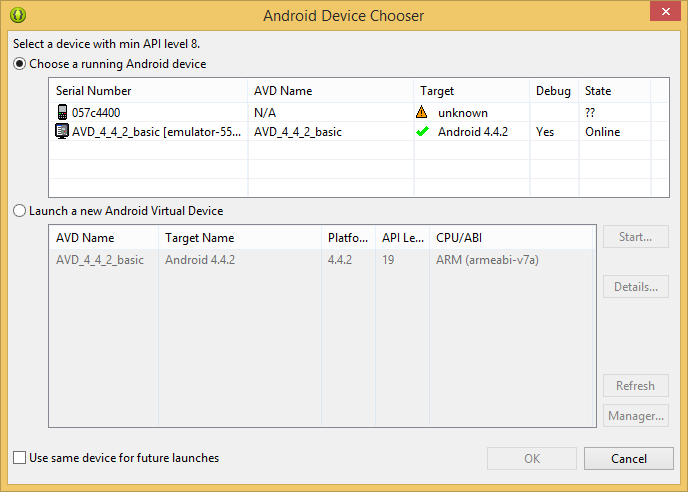Click the AVD Name header in running devices table

pyautogui.click(x=283, y=91)
